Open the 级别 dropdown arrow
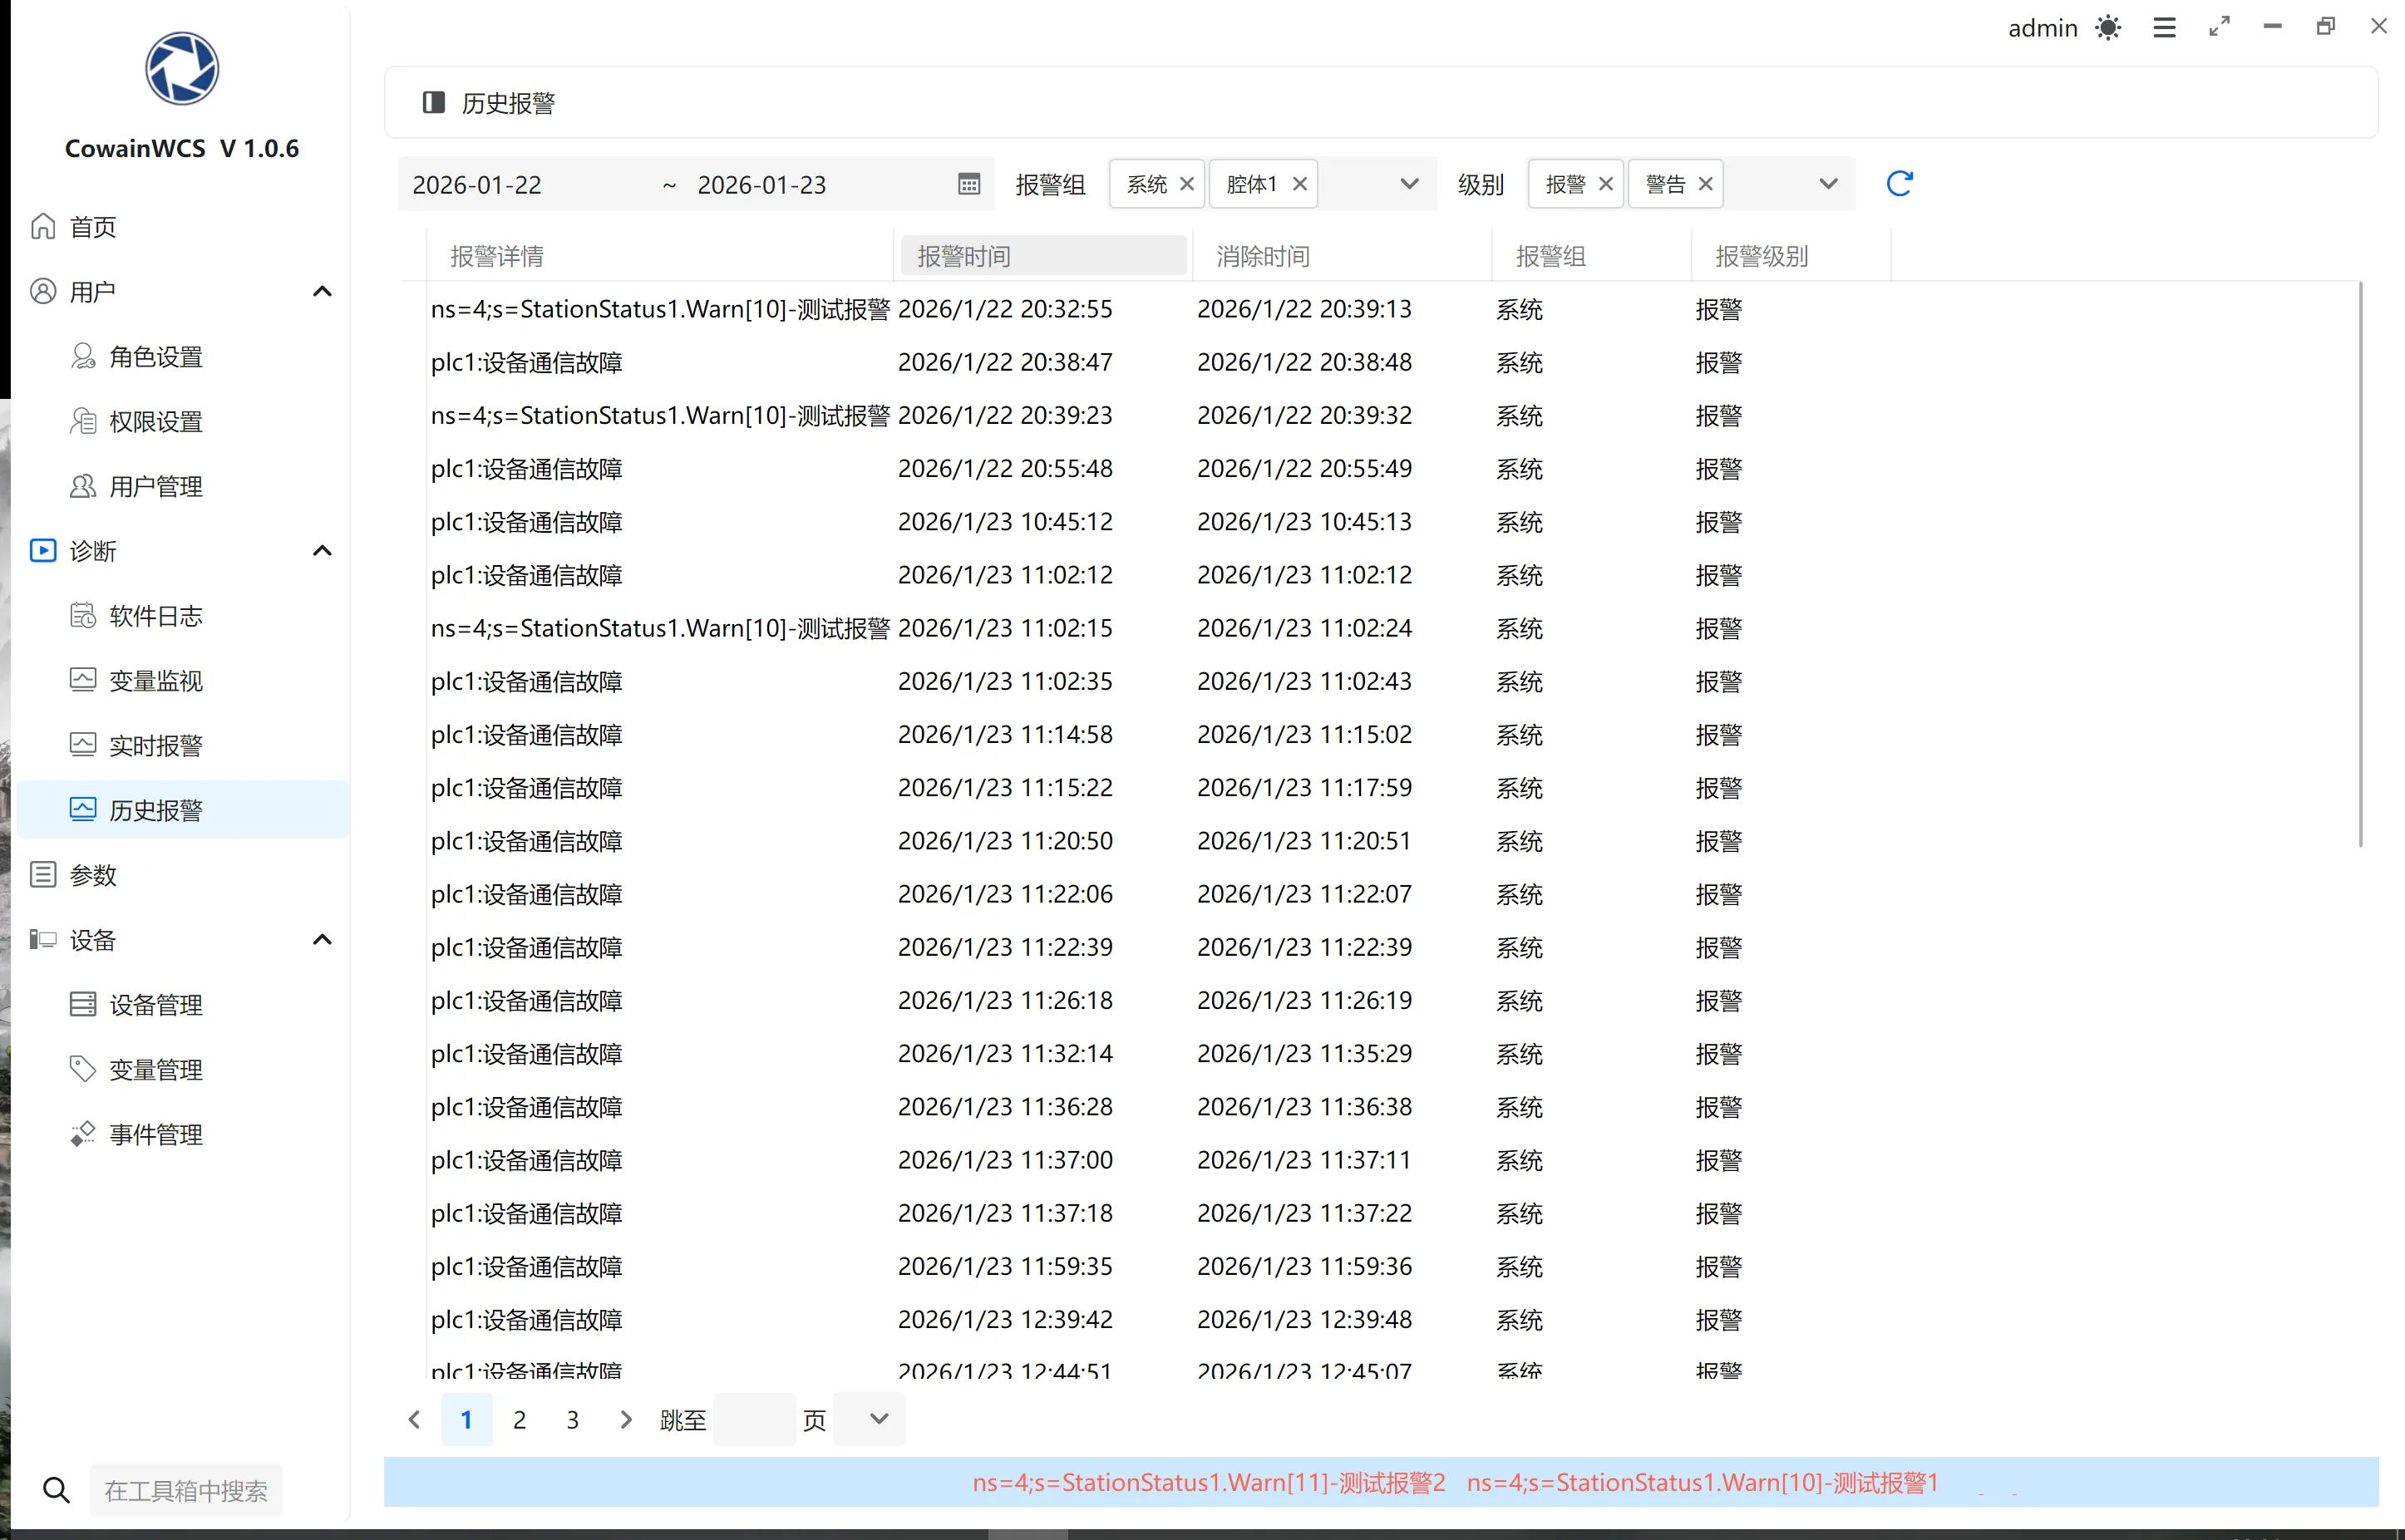The height and width of the screenshot is (1540, 2405). click(1828, 184)
